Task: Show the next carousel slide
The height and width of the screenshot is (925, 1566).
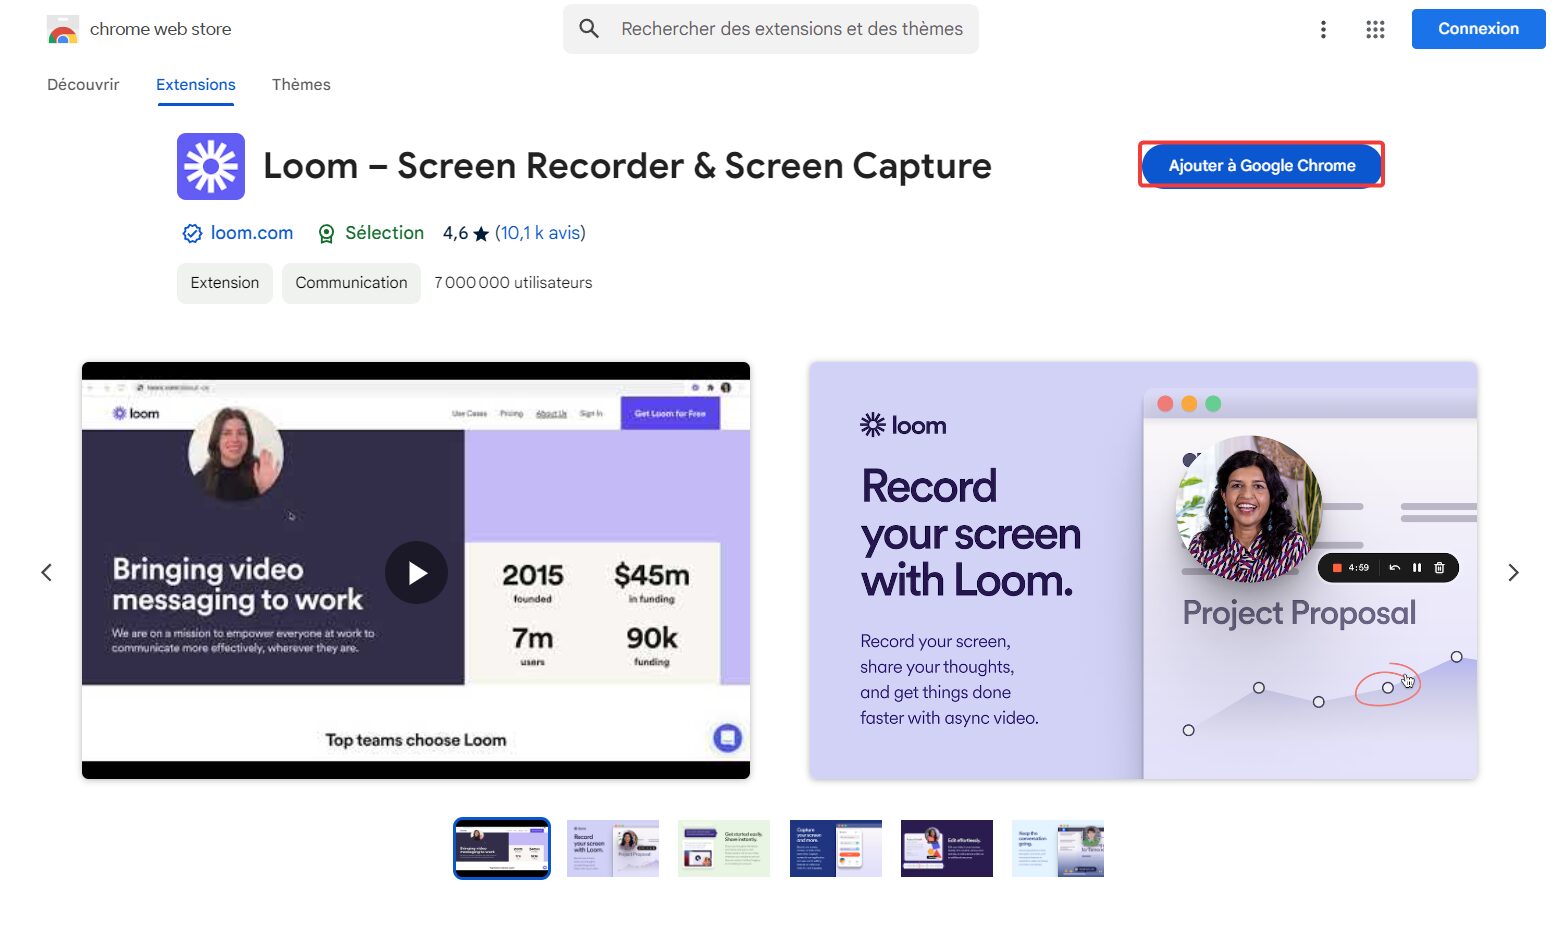Action: (1513, 572)
